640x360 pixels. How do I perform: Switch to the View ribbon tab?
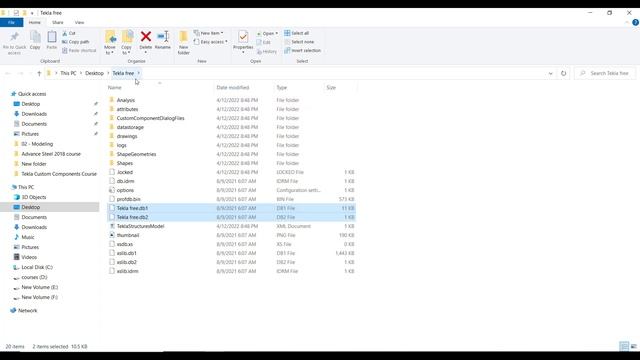[x=79, y=22]
